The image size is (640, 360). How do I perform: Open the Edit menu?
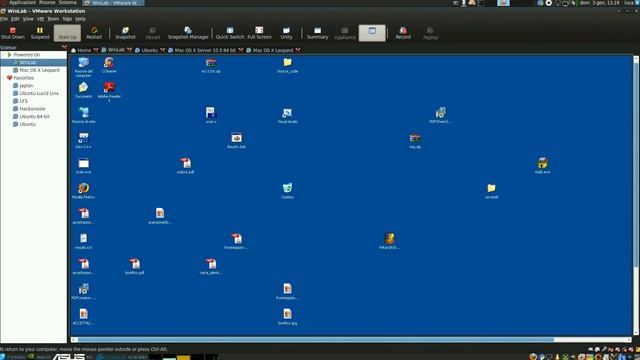pos(15,19)
